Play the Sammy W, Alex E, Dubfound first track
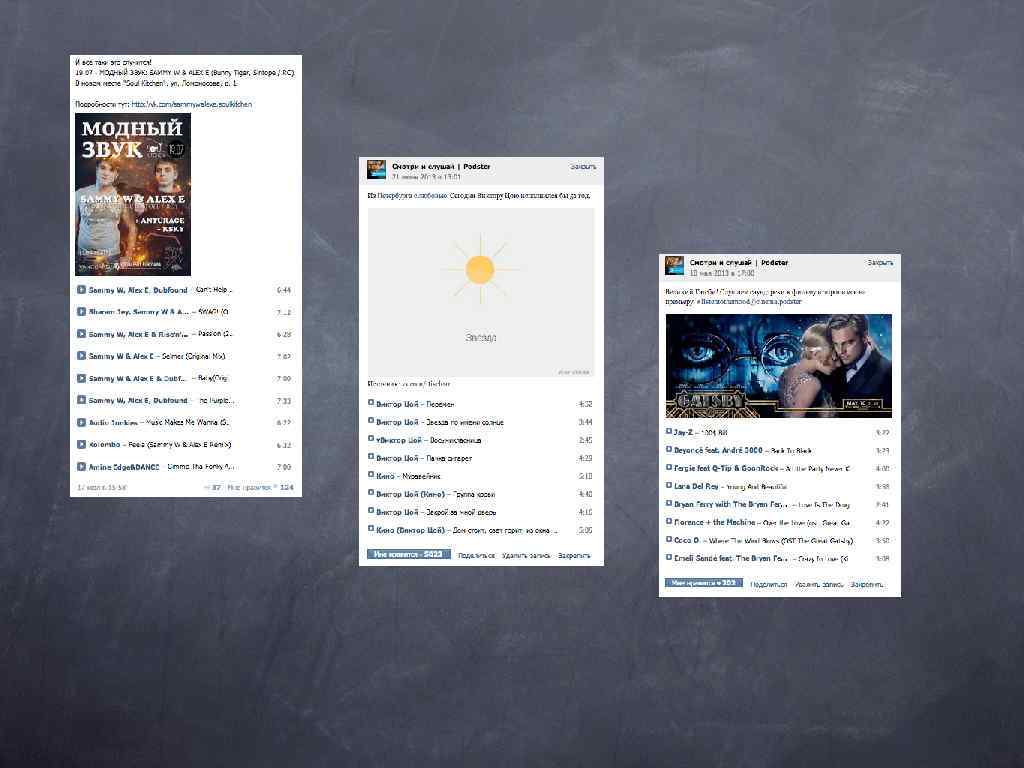This screenshot has width=1024, height=768. click(81, 289)
